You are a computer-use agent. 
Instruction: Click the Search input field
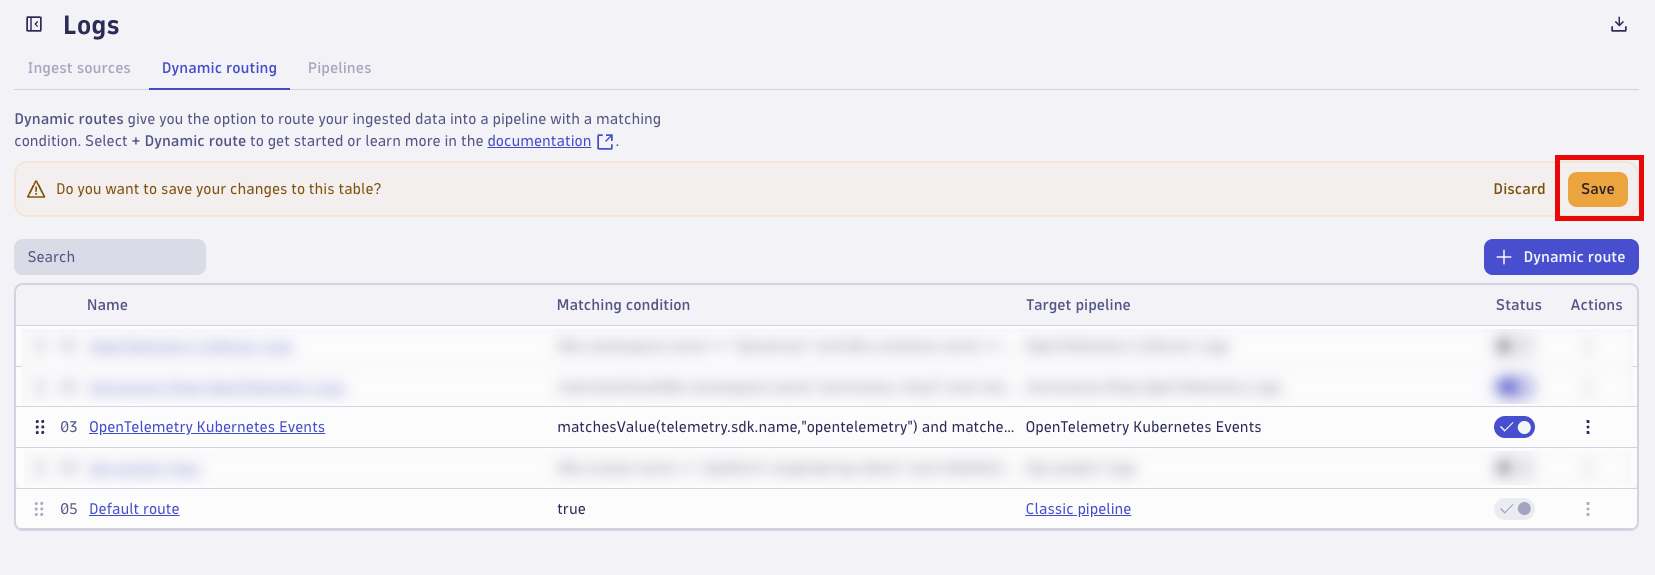pos(110,257)
